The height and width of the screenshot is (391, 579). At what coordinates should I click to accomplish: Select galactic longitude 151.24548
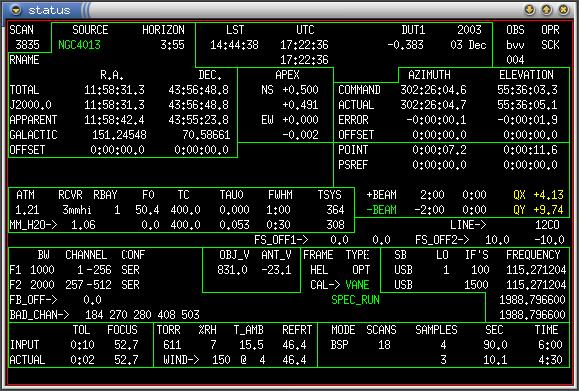click(x=119, y=135)
